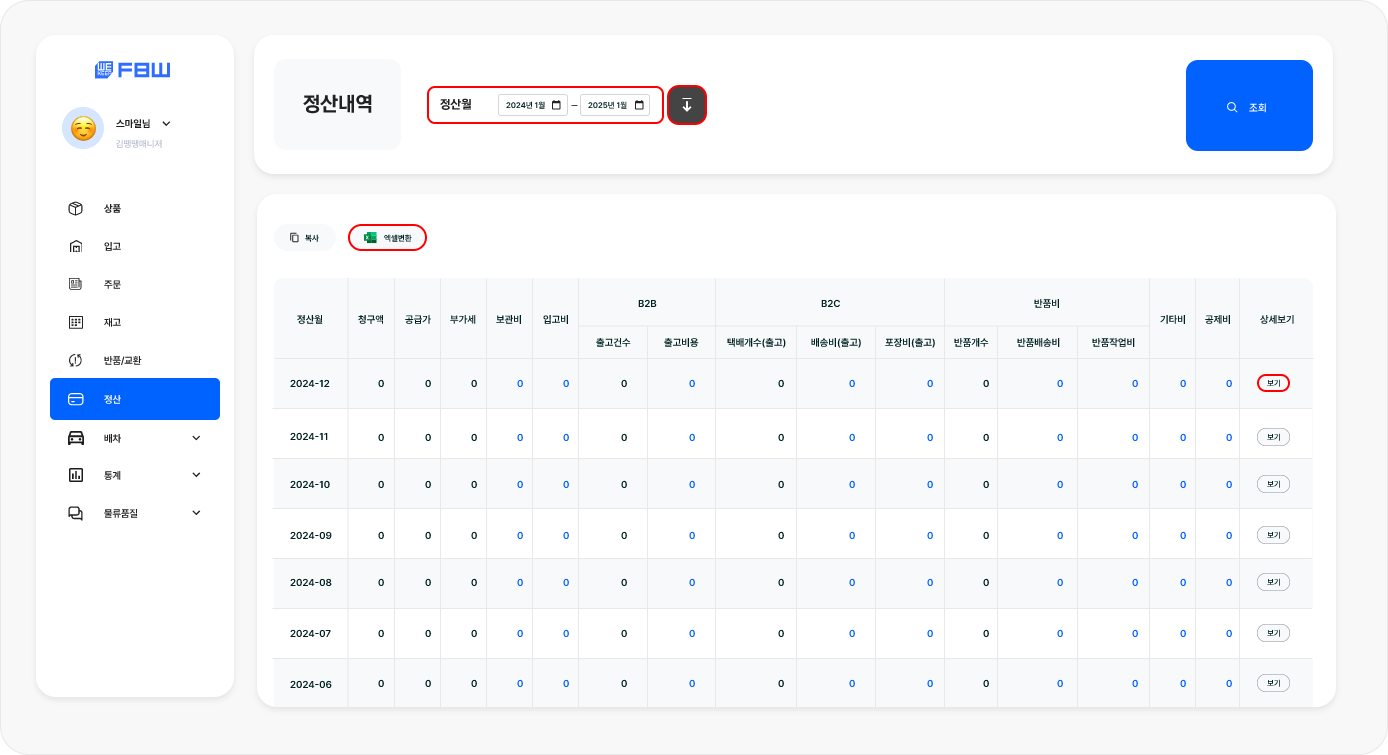Viewport: 1388px width, 755px height.
Task: Click the 청구액 column header
Action: (371, 319)
